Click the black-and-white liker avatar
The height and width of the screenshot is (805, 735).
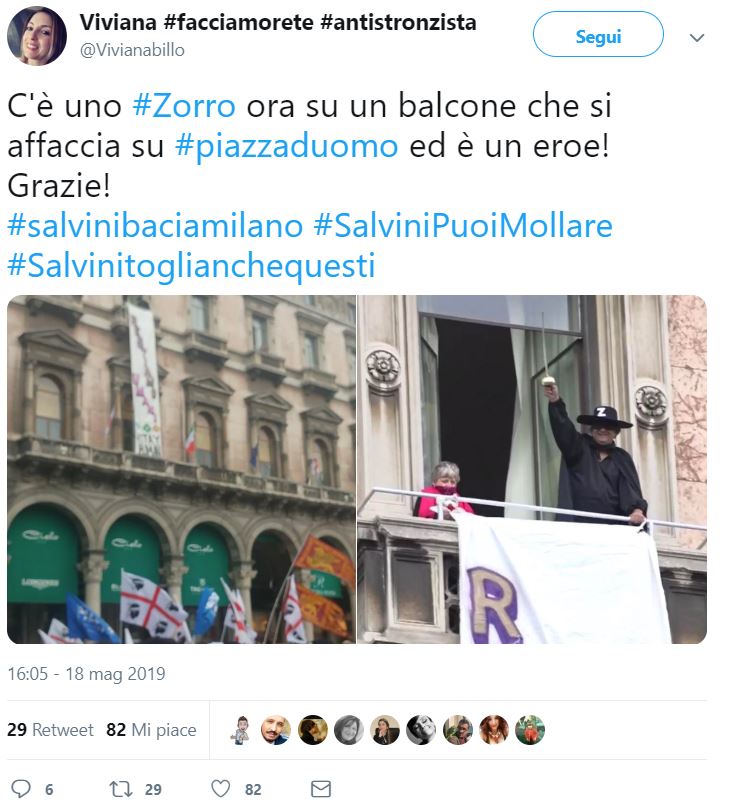click(421, 730)
